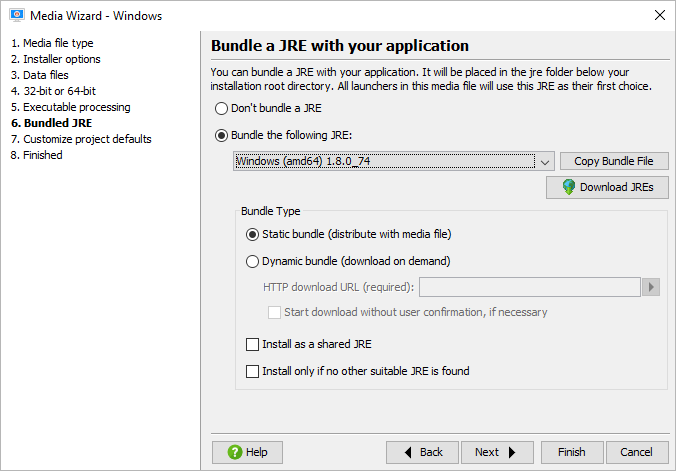The width and height of the screenshot is (676, 471).
Task: Select the "Don't bundle a JRE" radio option
Action: click(221, 108)
